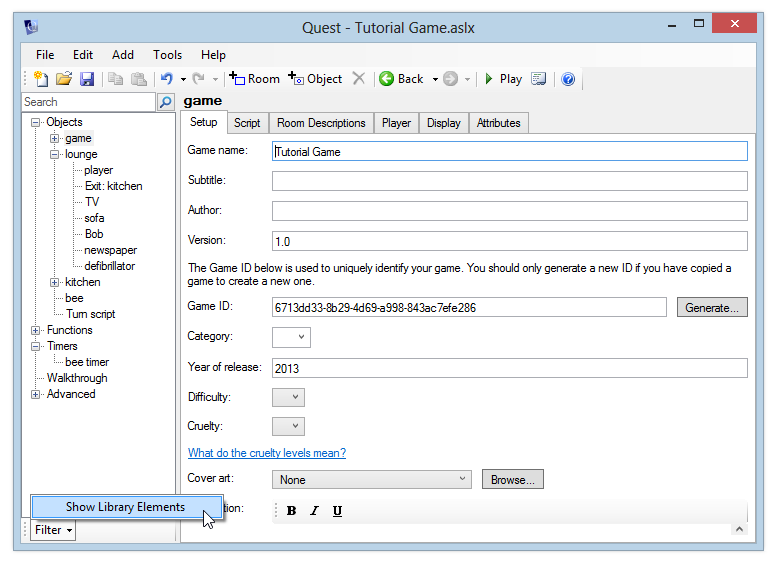This screenshot has height=566, width=777.
Task: Collapse the lounge tree node
Action: (x=55, y=154)
